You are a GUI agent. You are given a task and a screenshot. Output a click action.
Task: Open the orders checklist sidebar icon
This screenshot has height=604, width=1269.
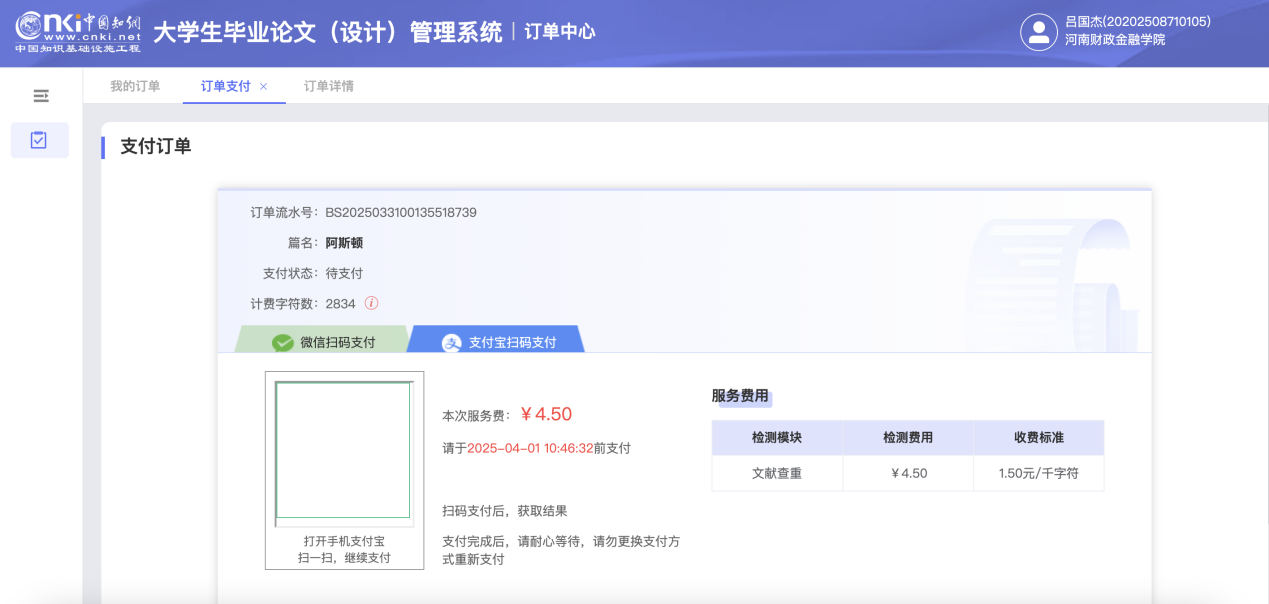(39, 140)
